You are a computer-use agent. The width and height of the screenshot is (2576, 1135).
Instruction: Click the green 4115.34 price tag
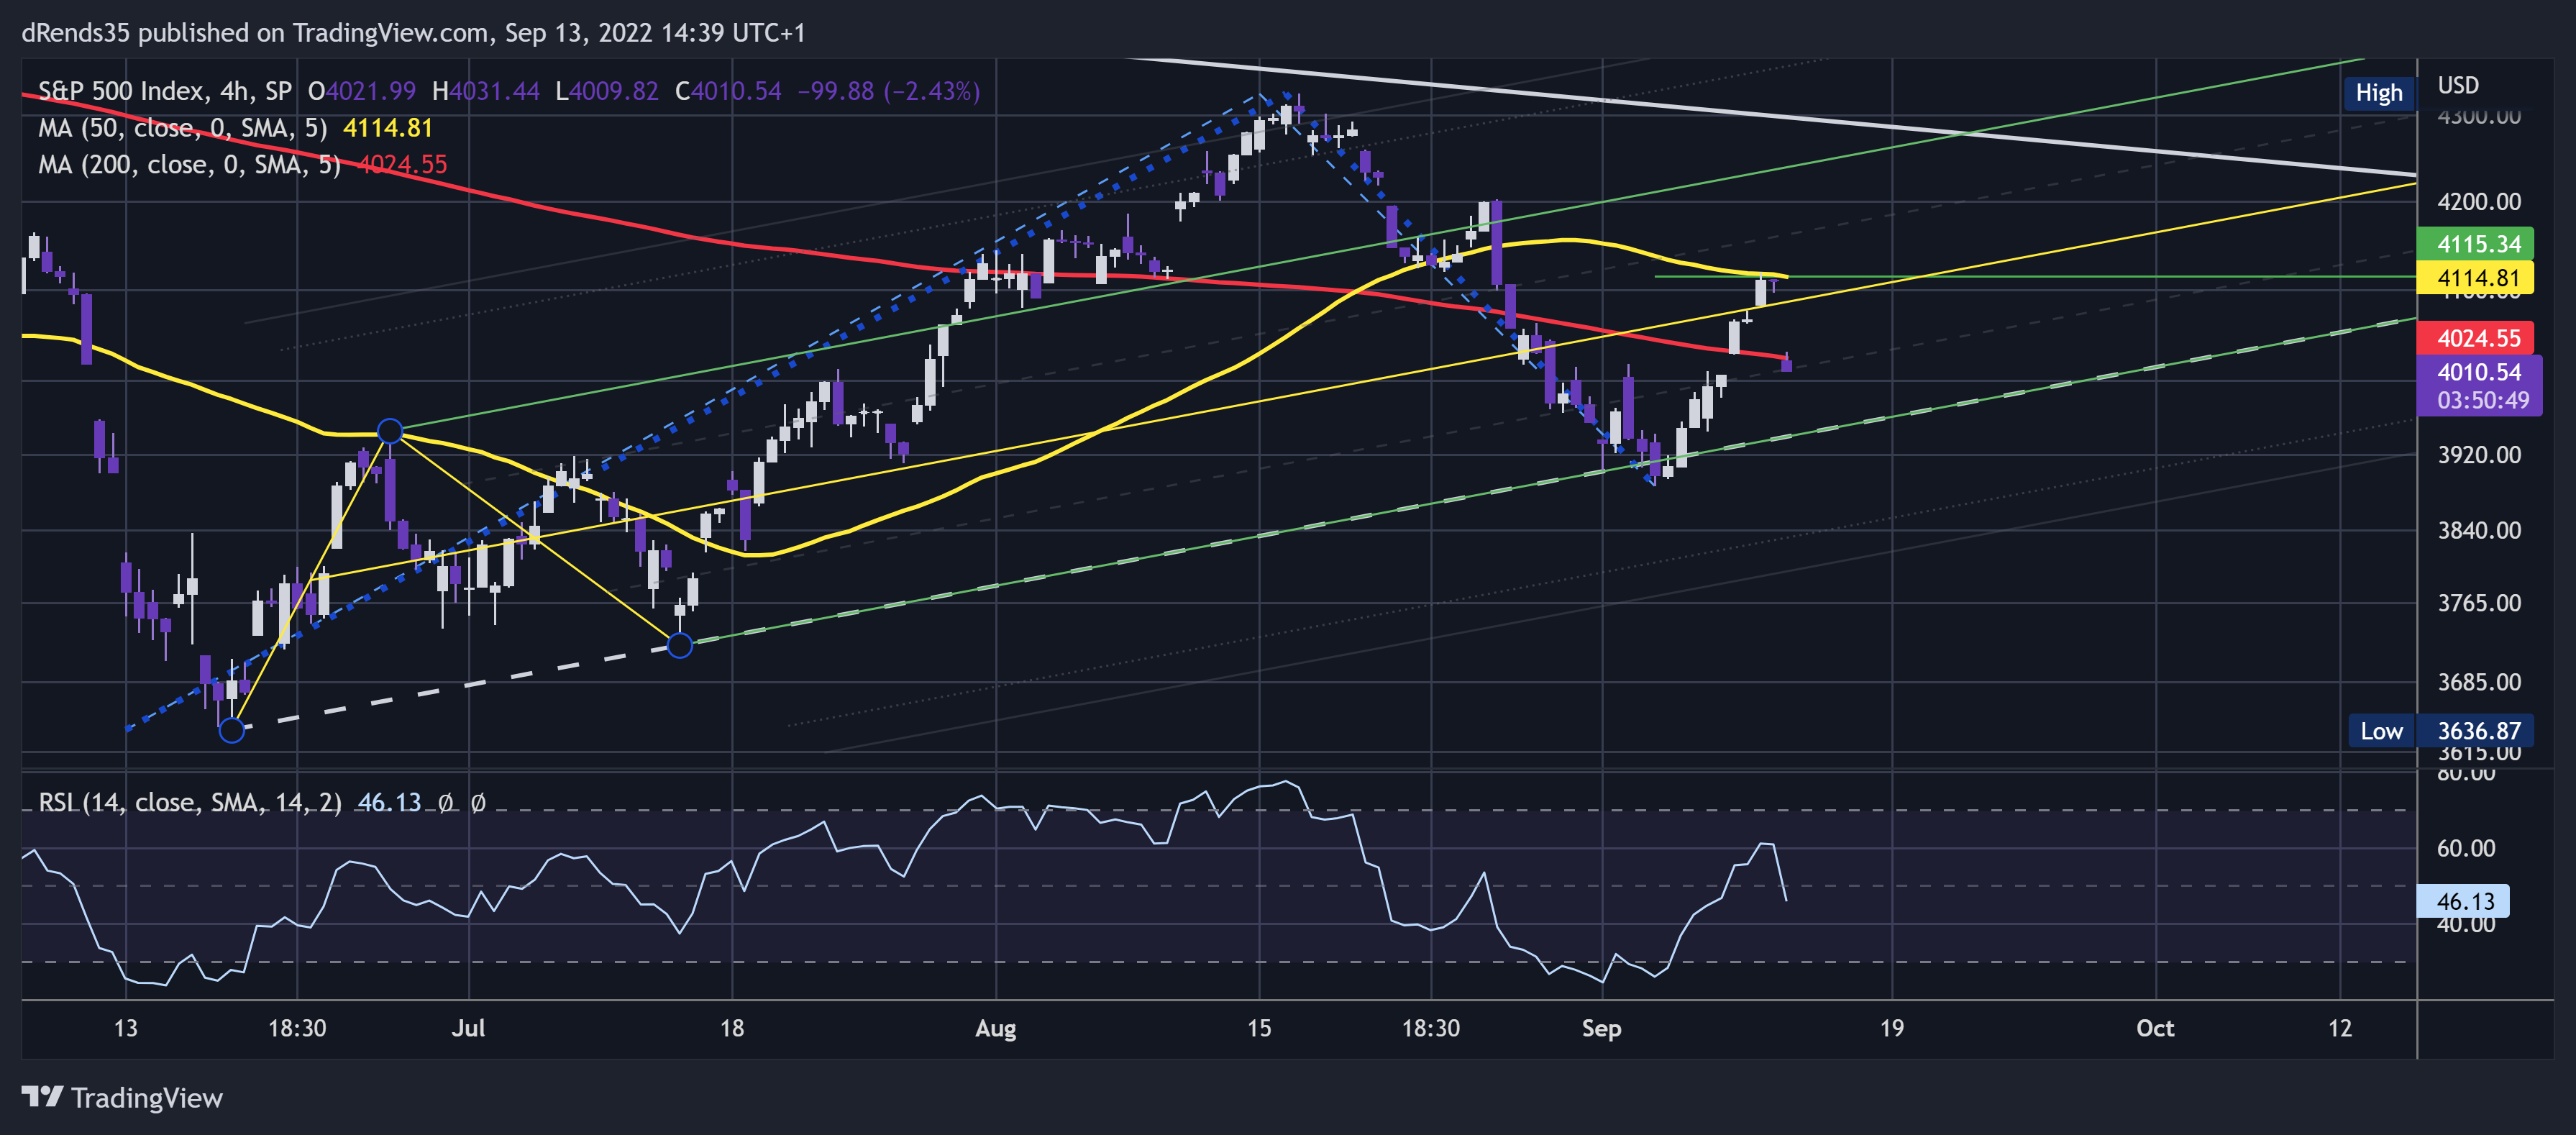coord(2475,244)
